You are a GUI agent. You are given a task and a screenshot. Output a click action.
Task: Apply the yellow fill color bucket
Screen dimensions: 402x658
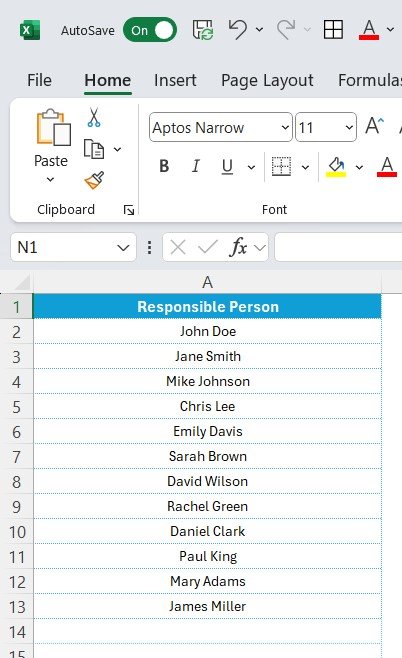(x=336, y=167)
